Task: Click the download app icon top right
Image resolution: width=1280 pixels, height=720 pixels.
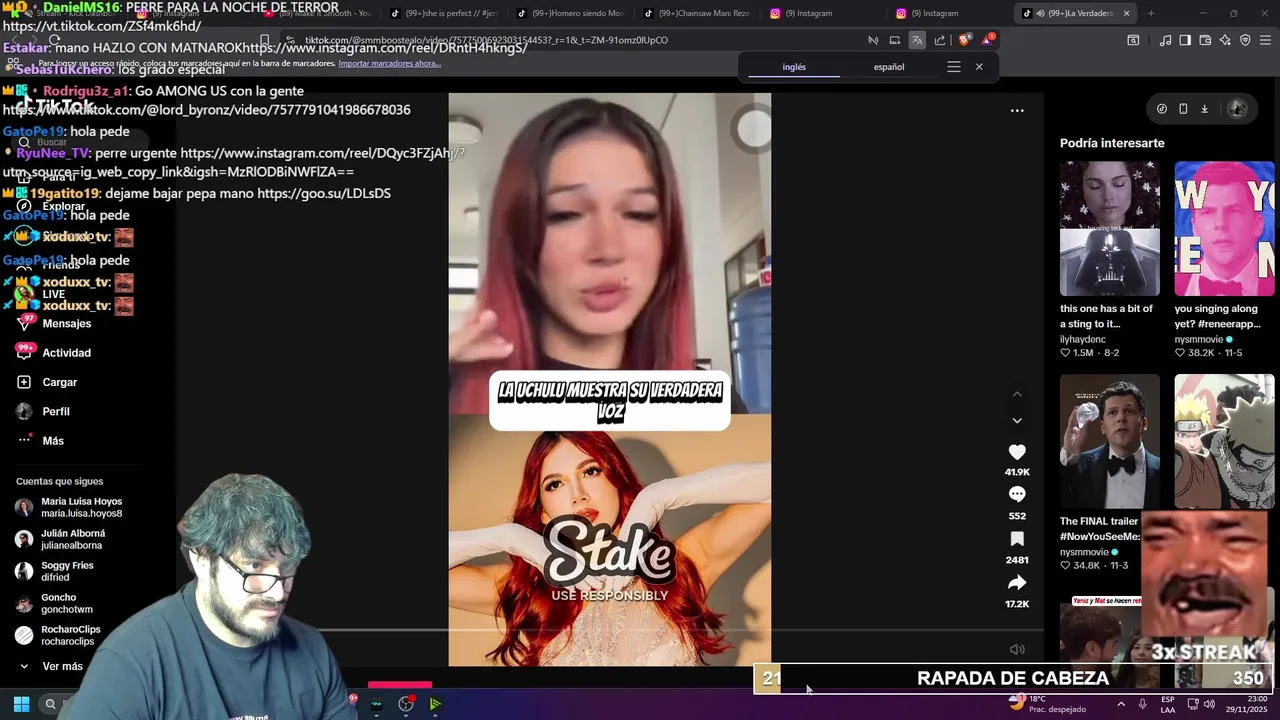Action: [x=1204, y=109]
